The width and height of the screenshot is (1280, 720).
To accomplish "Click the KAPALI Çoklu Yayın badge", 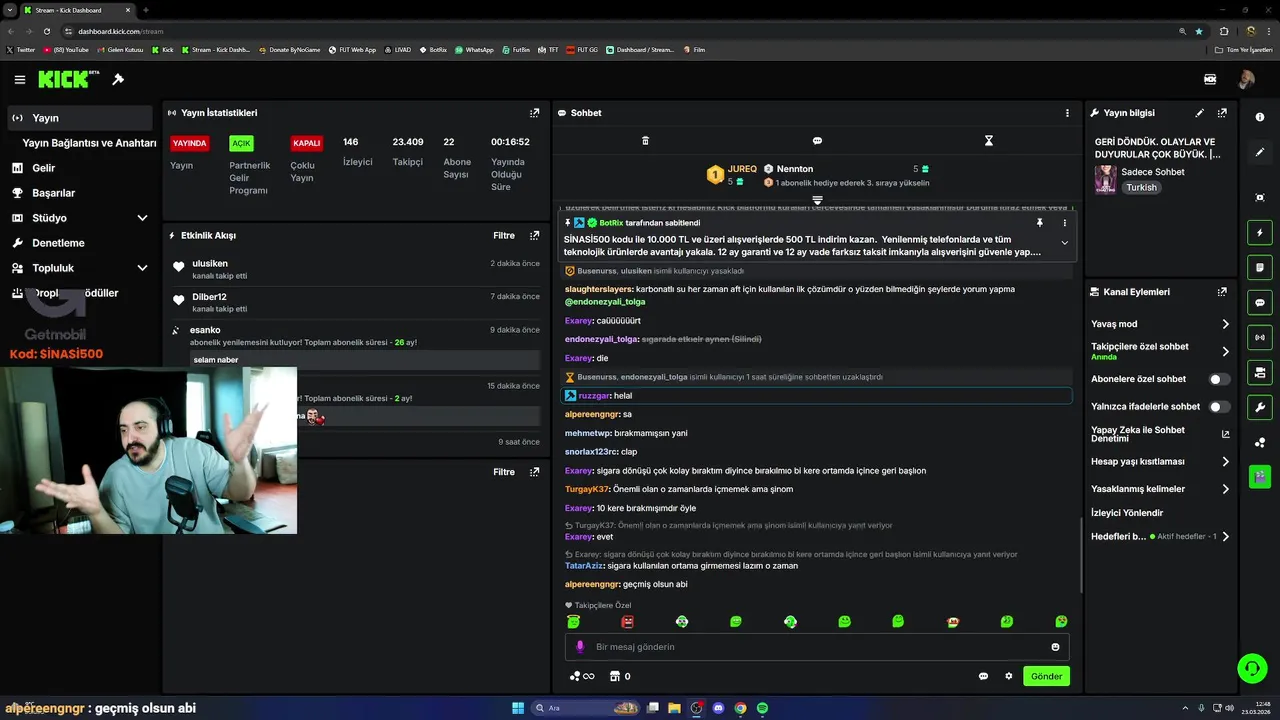I will click(306, 143).
